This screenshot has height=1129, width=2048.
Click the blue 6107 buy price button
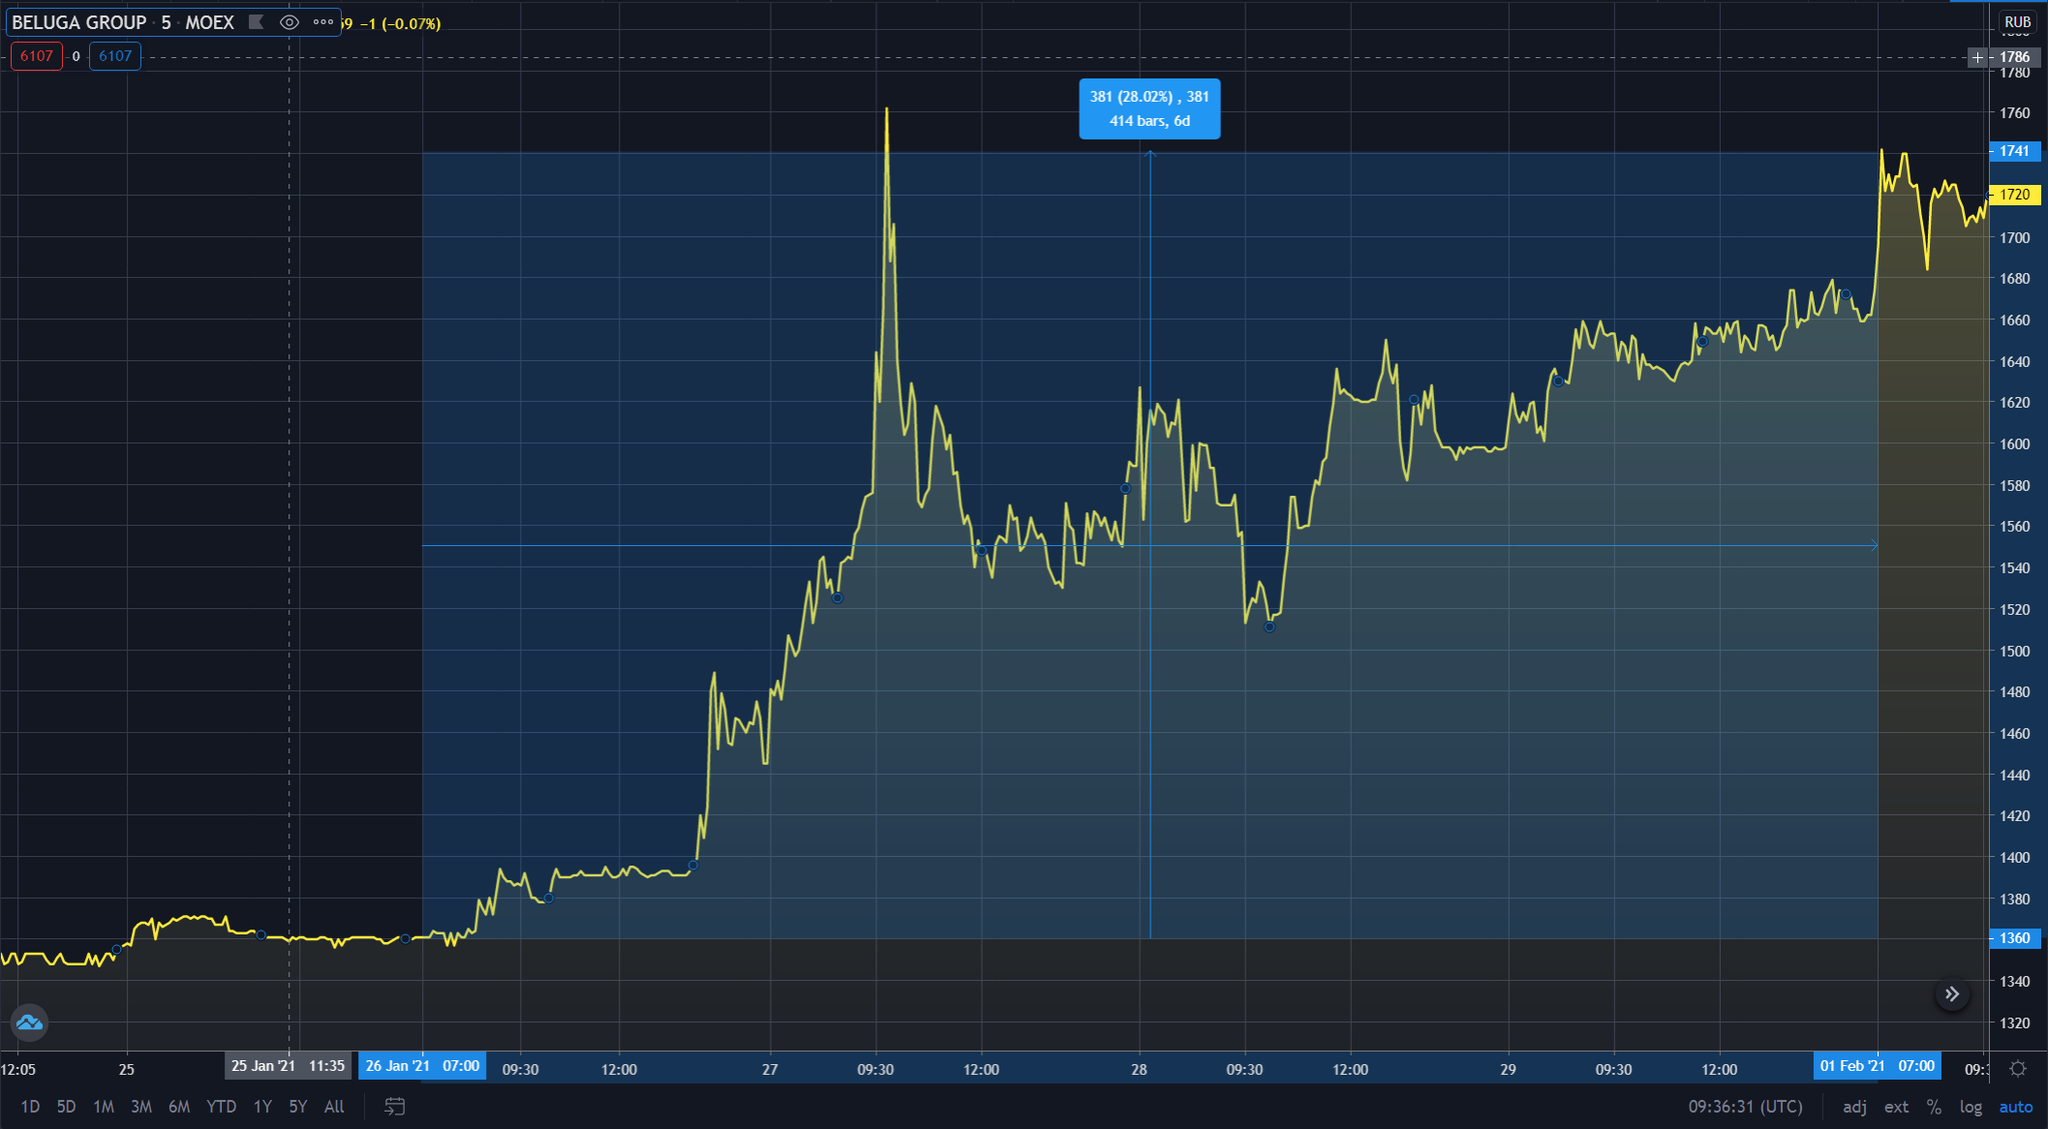pos(115,56)
